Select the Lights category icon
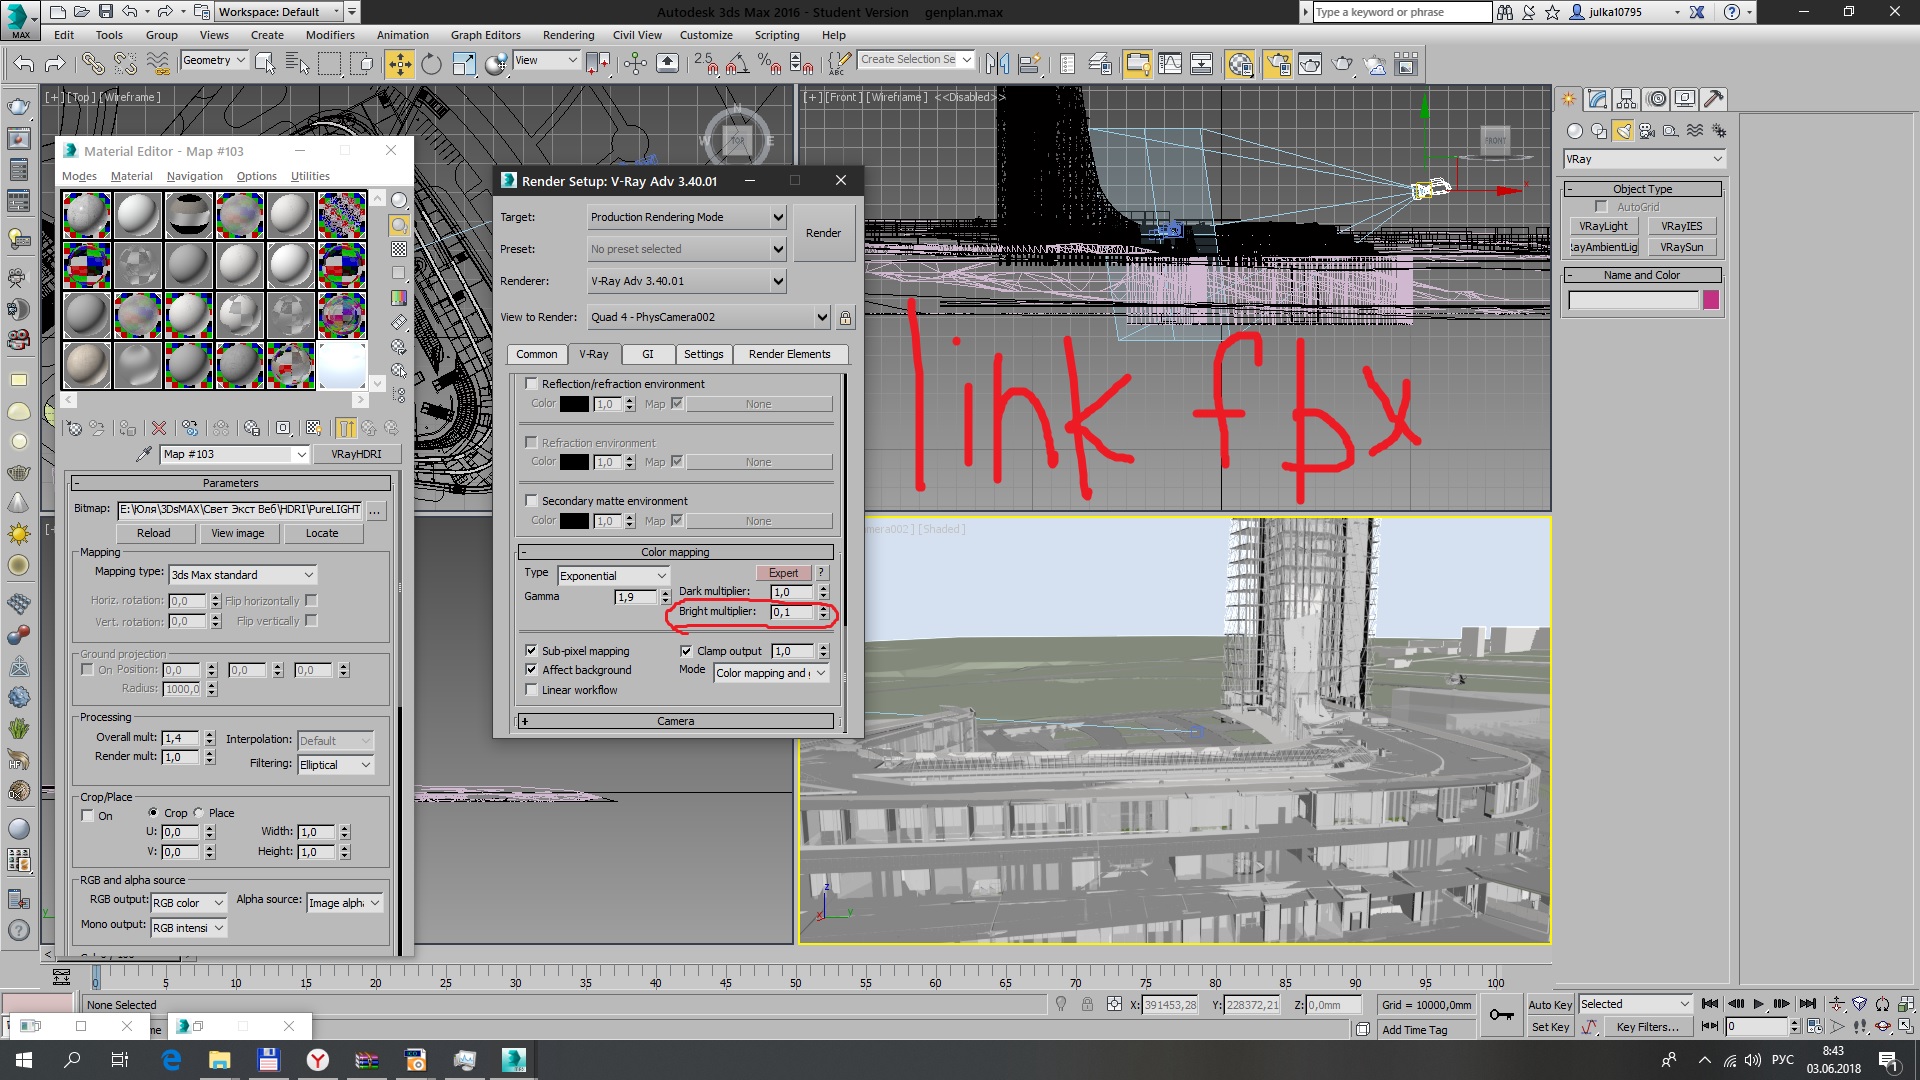This screenshot has width=1920, height=1080. coord(1623,131)
